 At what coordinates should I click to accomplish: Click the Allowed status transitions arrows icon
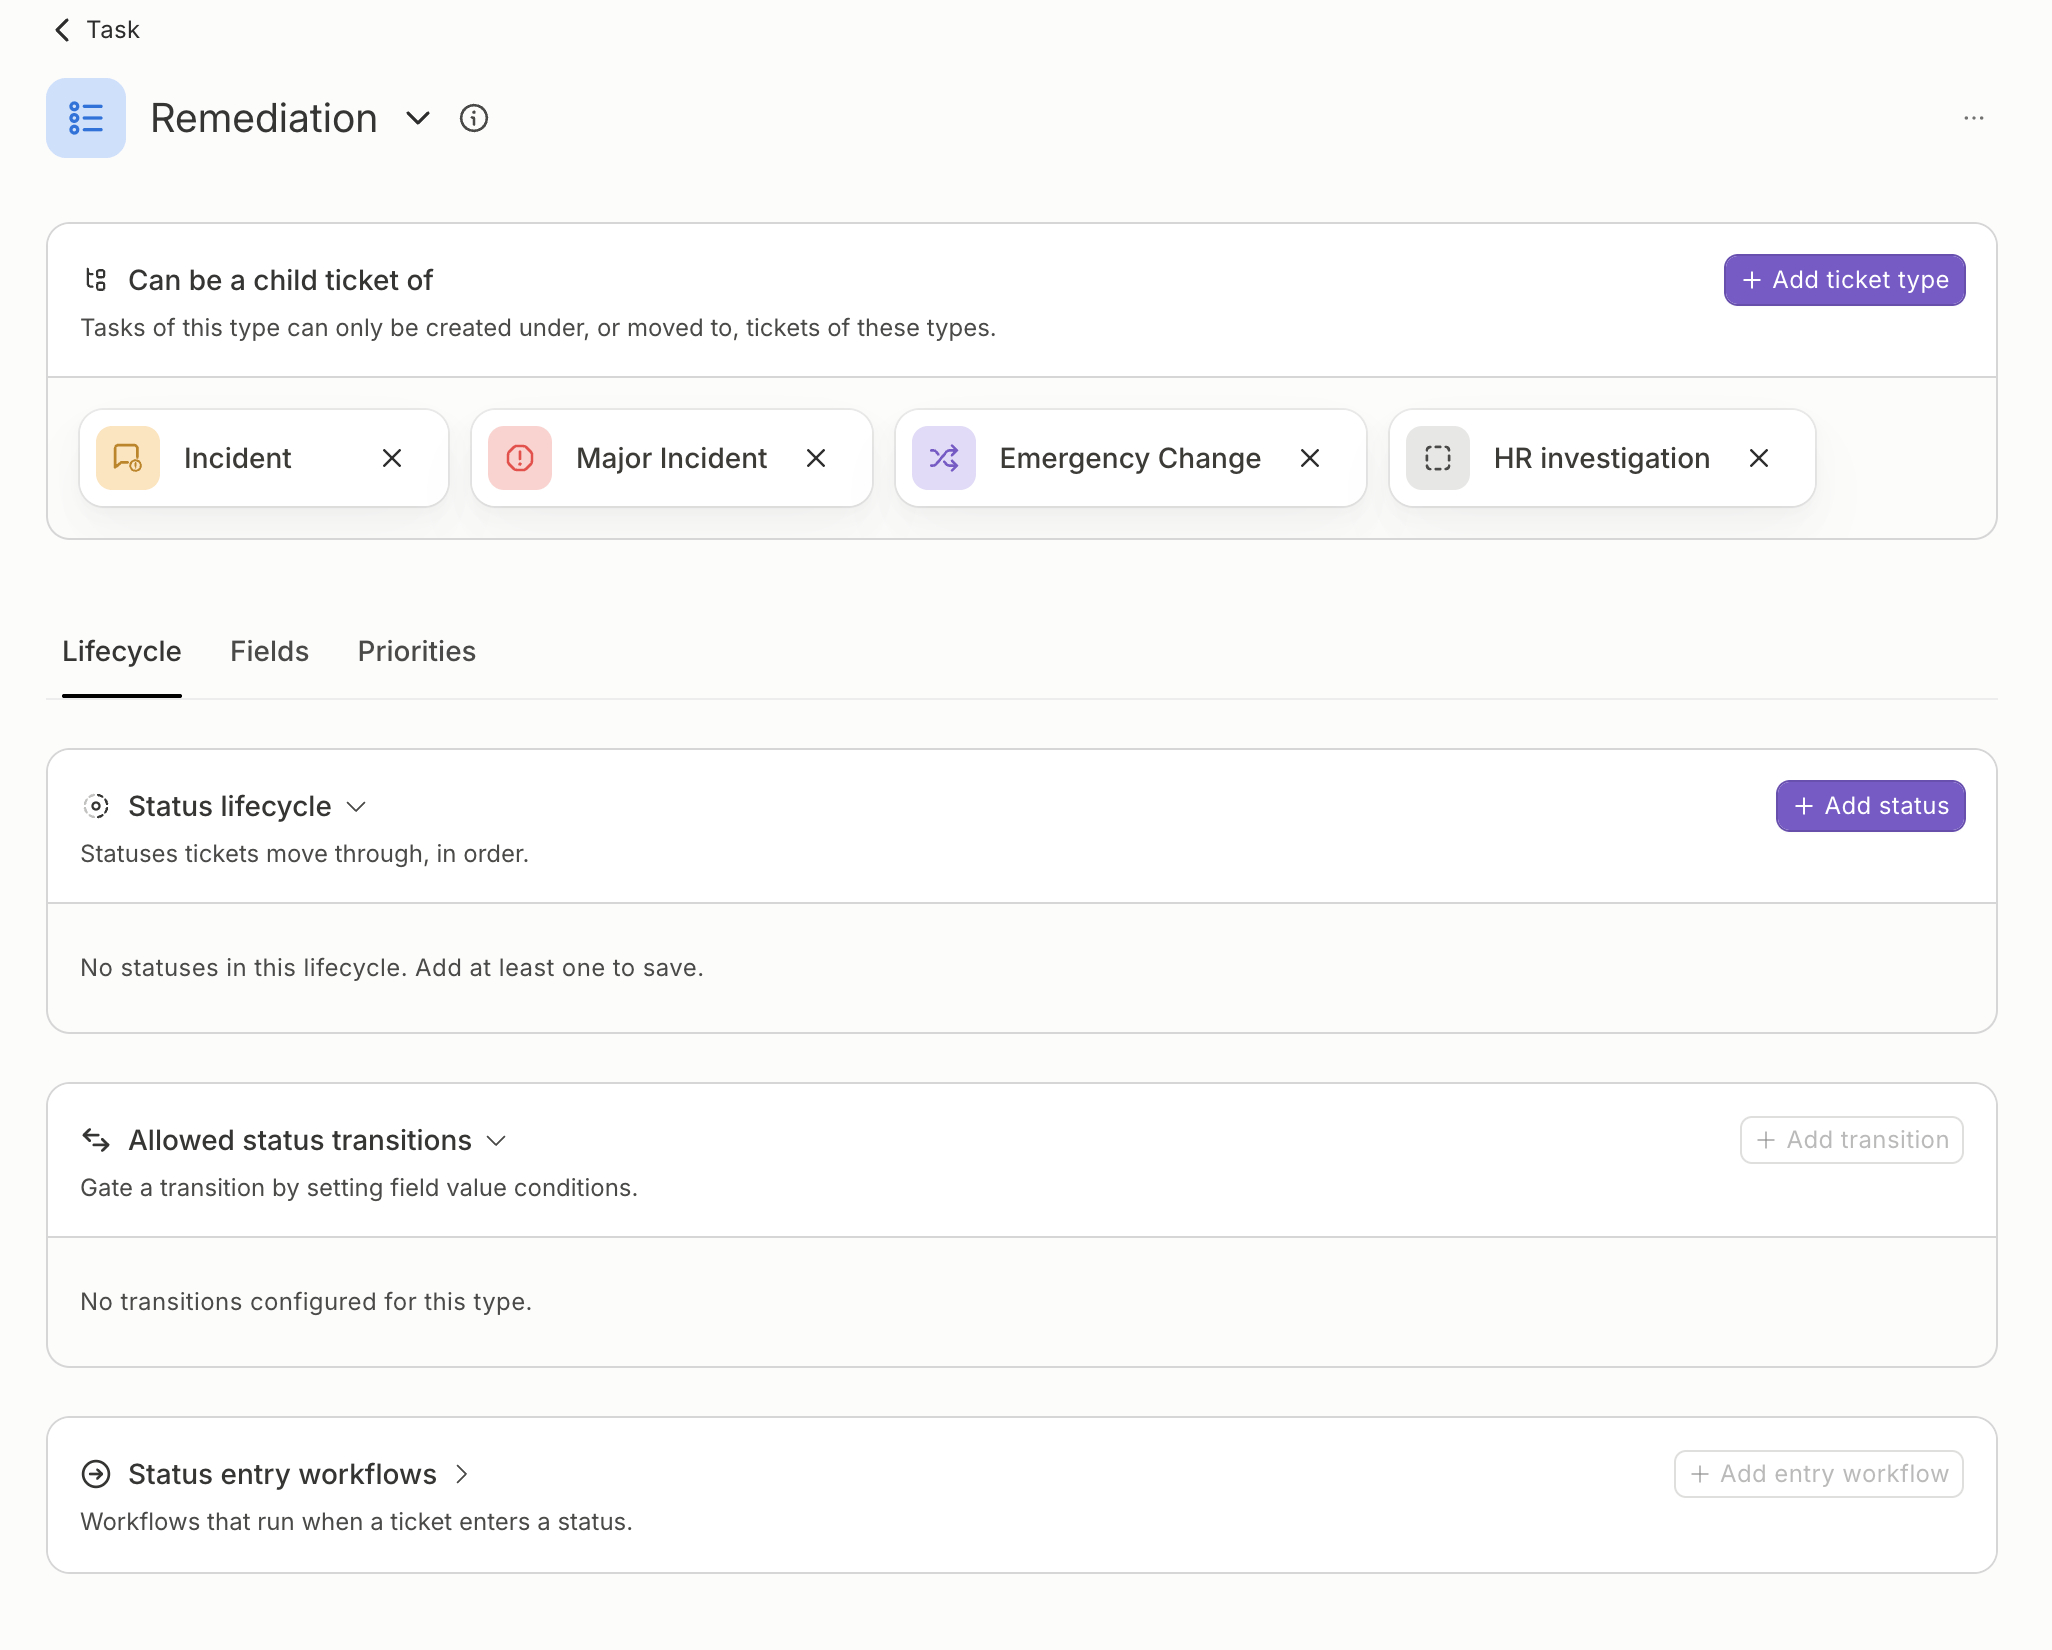click(x=96, y=1140)
